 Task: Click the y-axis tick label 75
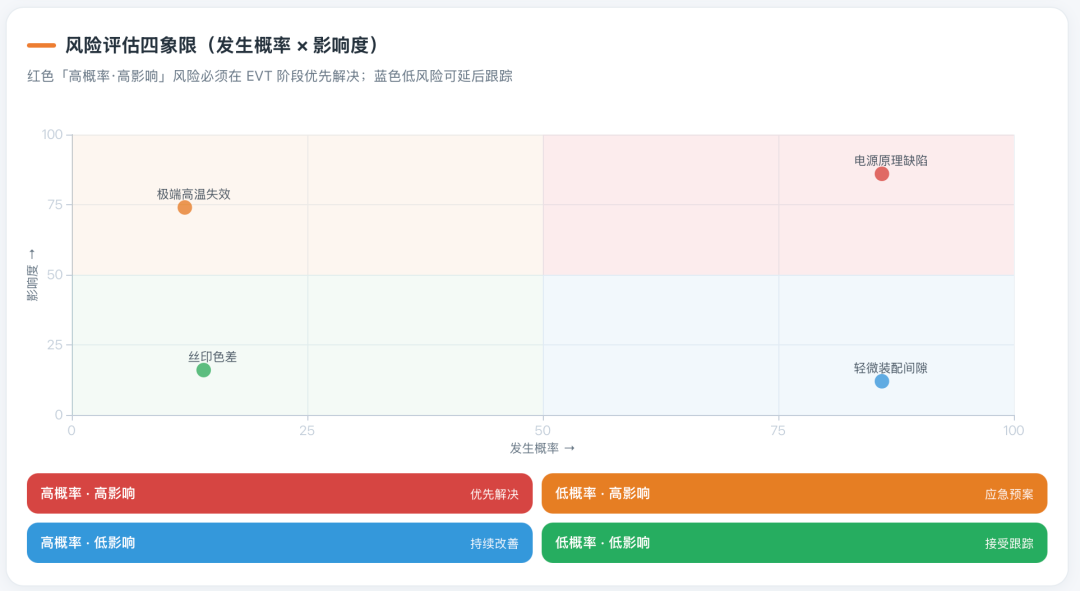pyautogui.click(x=55, y=205)
